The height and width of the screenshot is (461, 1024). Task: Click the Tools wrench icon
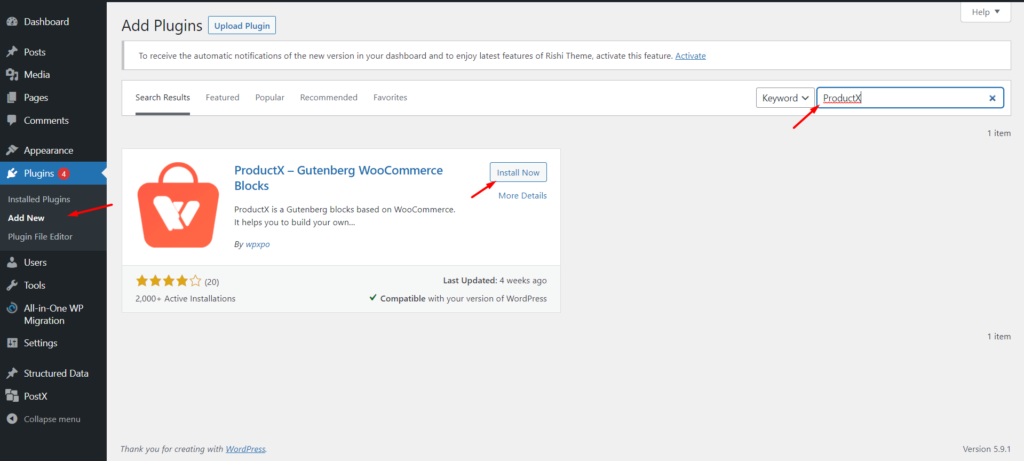[x=12, y=285]
